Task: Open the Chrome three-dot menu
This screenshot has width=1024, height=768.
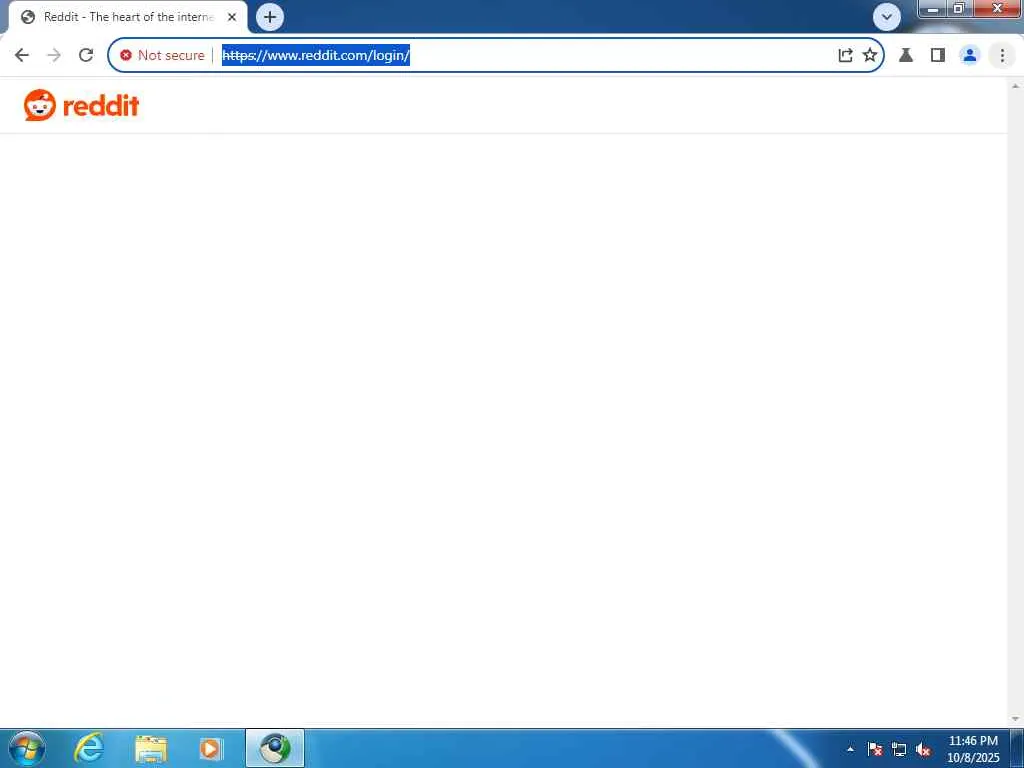Action: [1002, 56]
